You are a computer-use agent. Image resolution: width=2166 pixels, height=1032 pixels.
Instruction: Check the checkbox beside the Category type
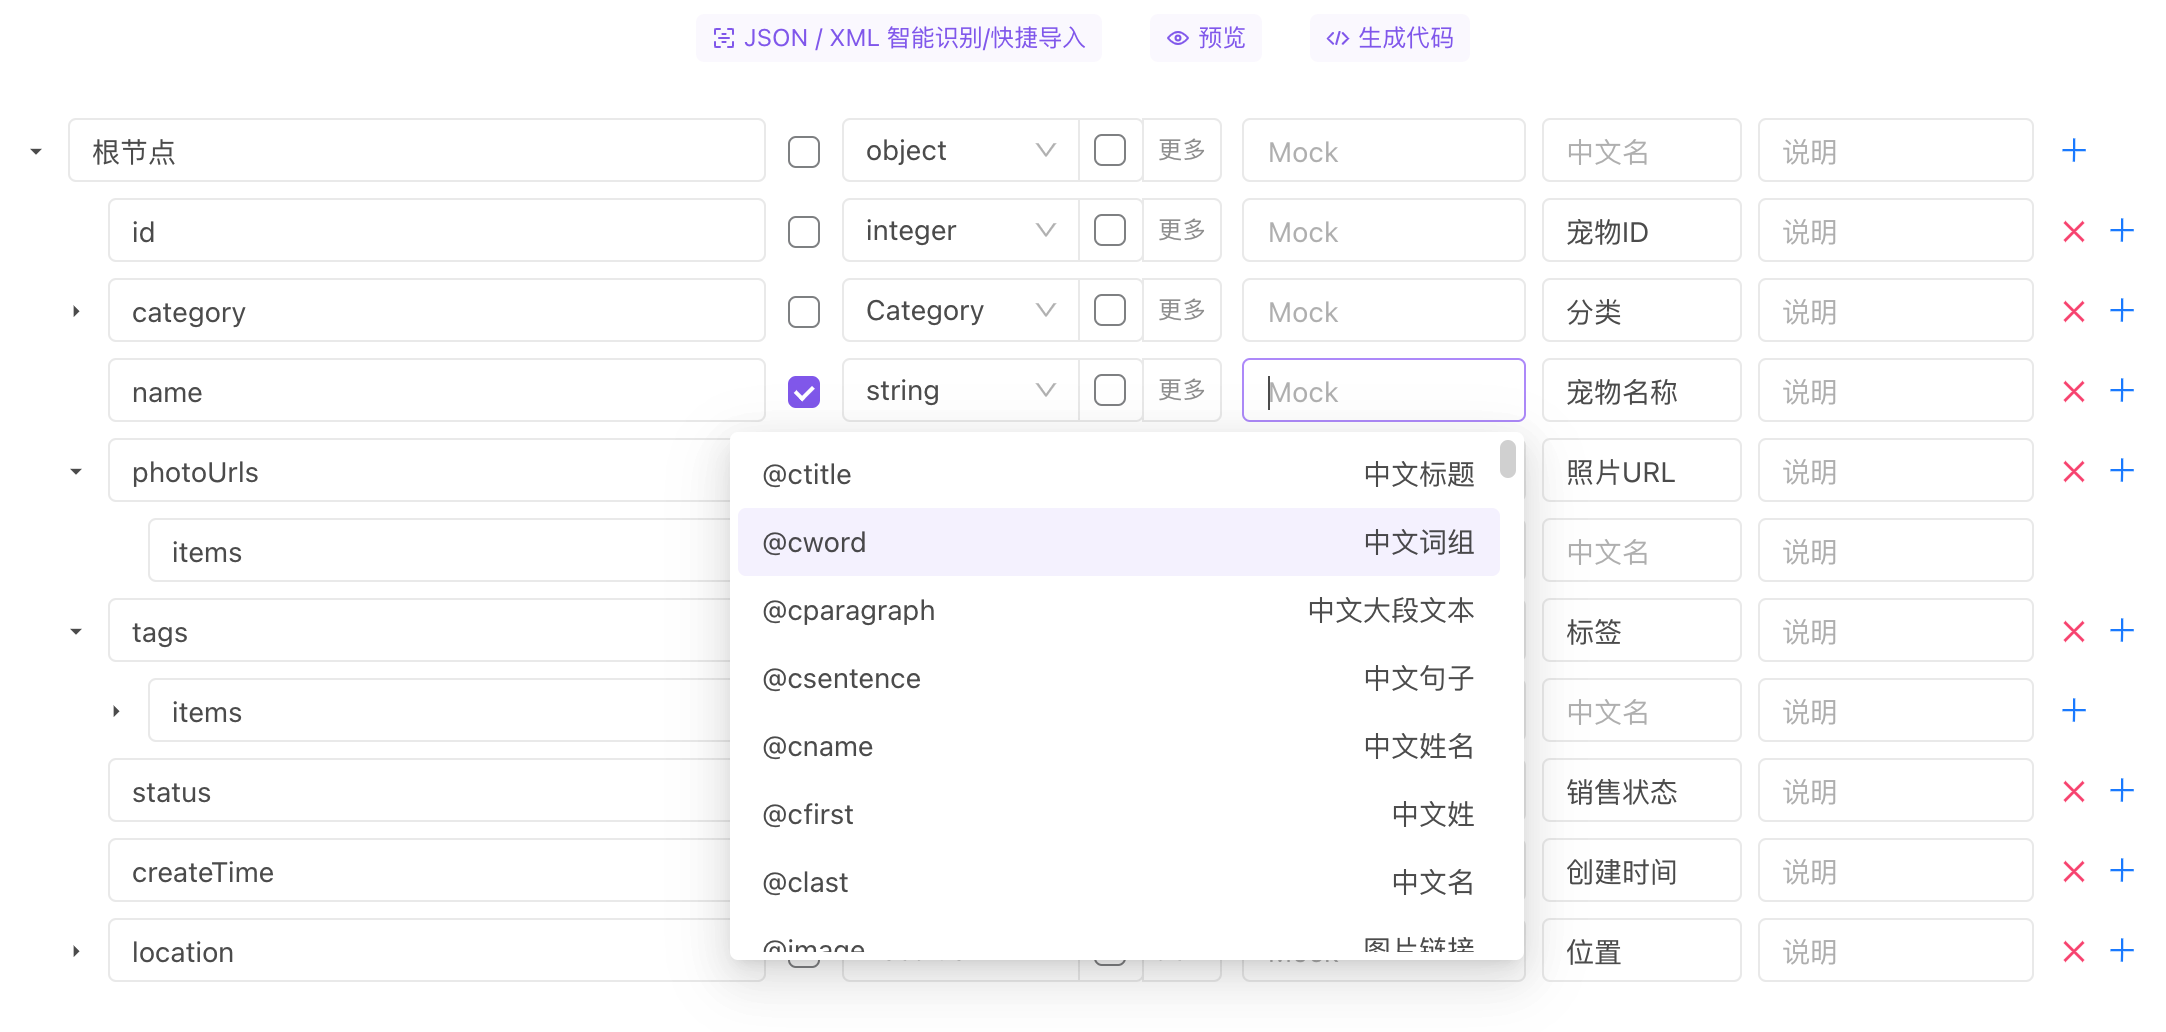1109,310
